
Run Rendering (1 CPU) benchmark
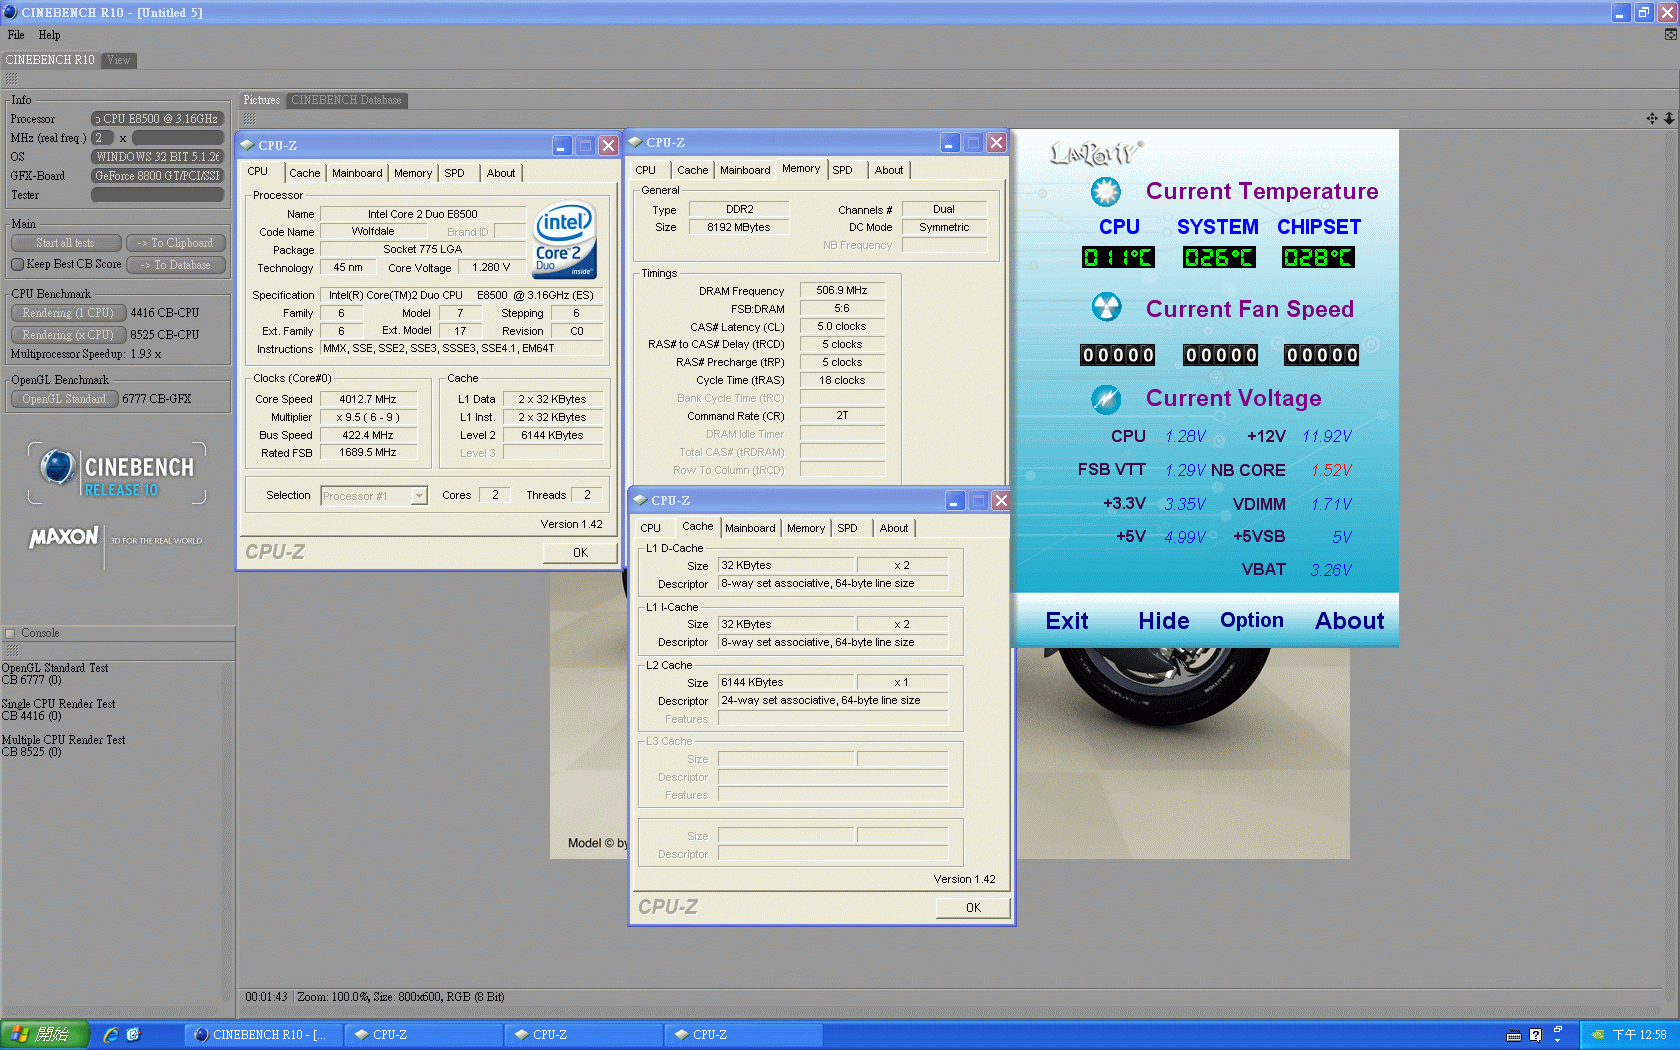coord(69,313)
